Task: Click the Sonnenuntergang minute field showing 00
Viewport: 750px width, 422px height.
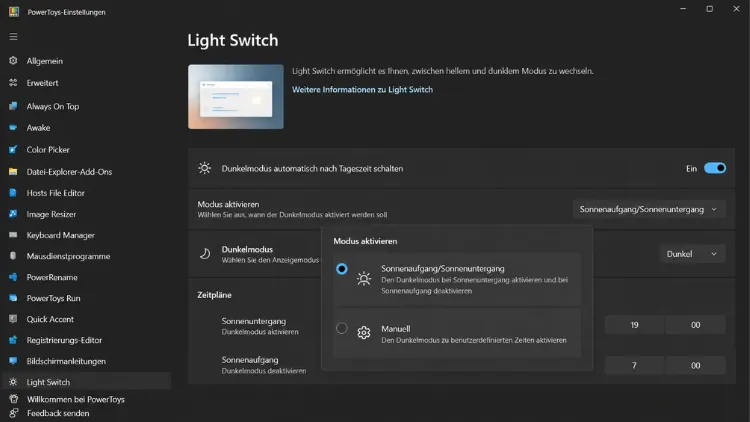Action: 695,325
